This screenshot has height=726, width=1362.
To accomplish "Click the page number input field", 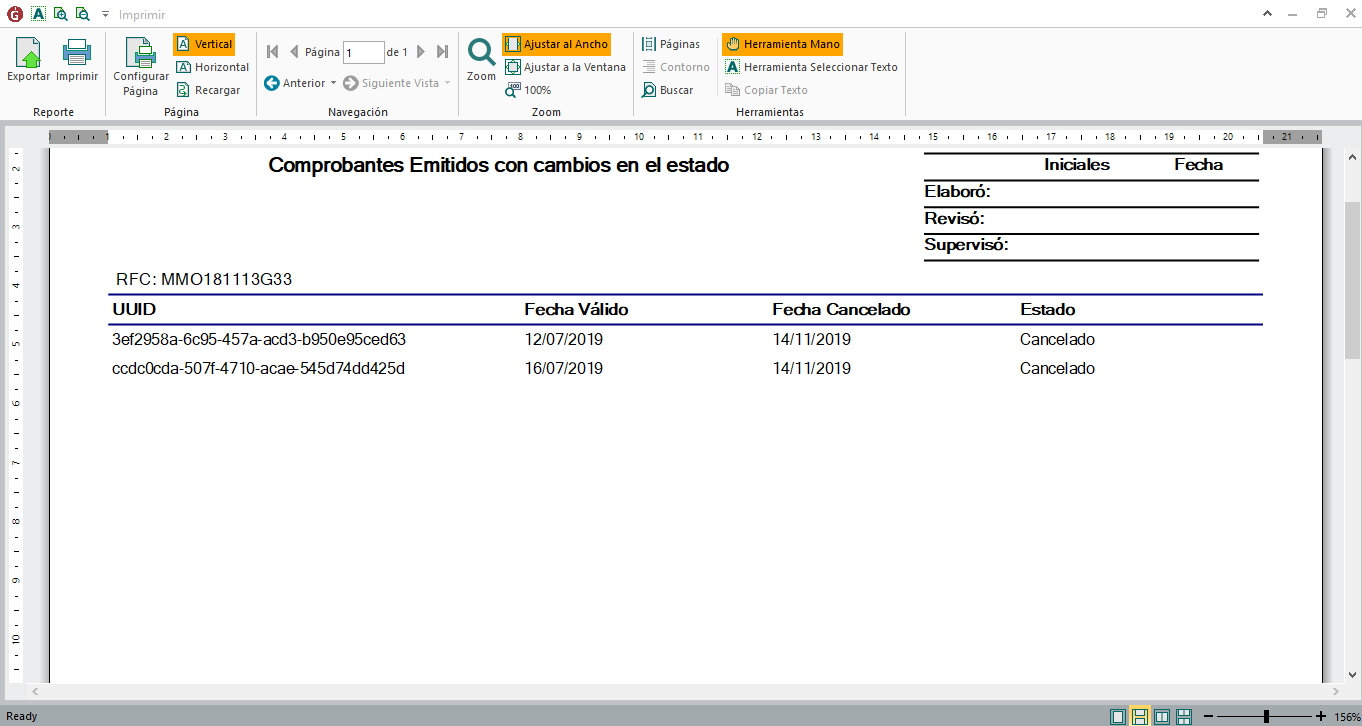I will (363, 52).
